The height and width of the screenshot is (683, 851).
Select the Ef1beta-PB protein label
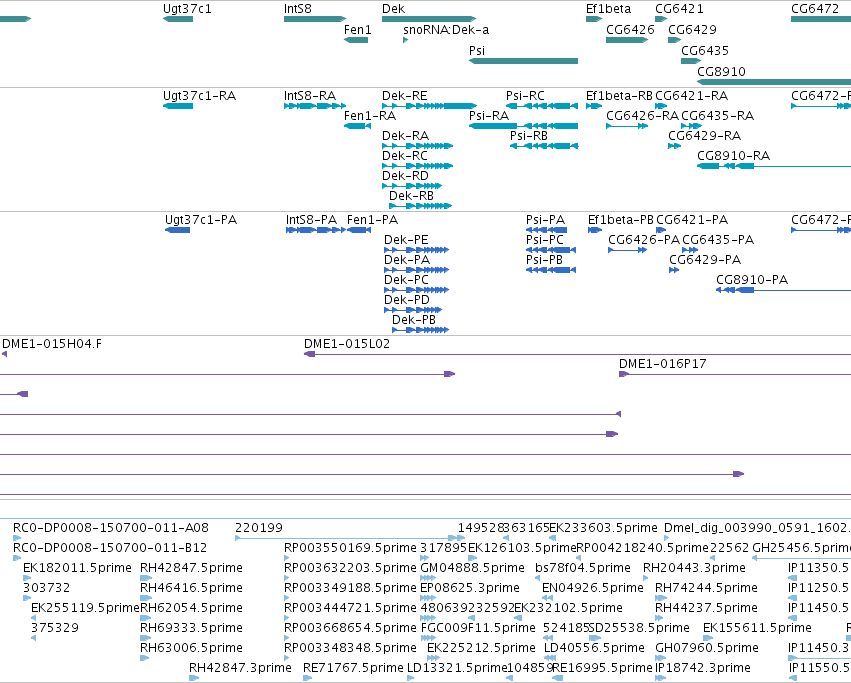click(621, 219)
